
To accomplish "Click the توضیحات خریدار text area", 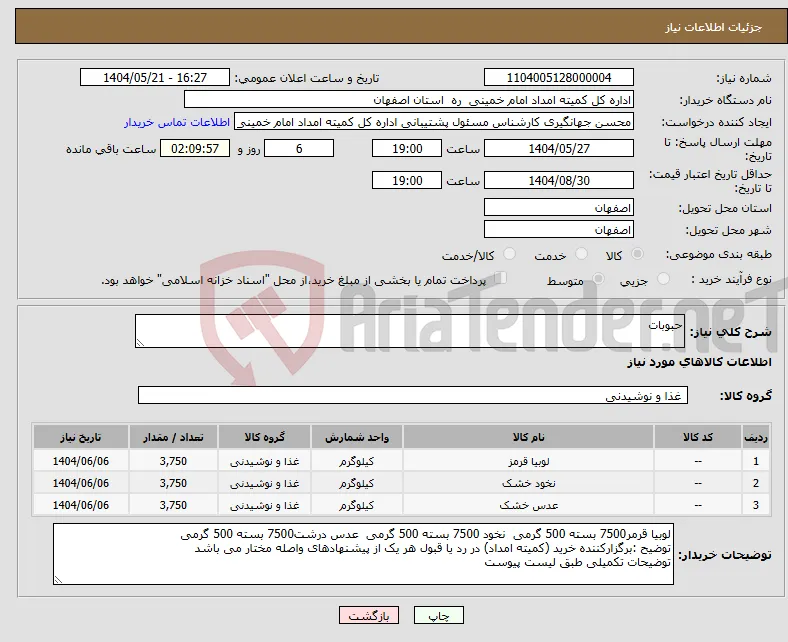I will tap(363, 554).
